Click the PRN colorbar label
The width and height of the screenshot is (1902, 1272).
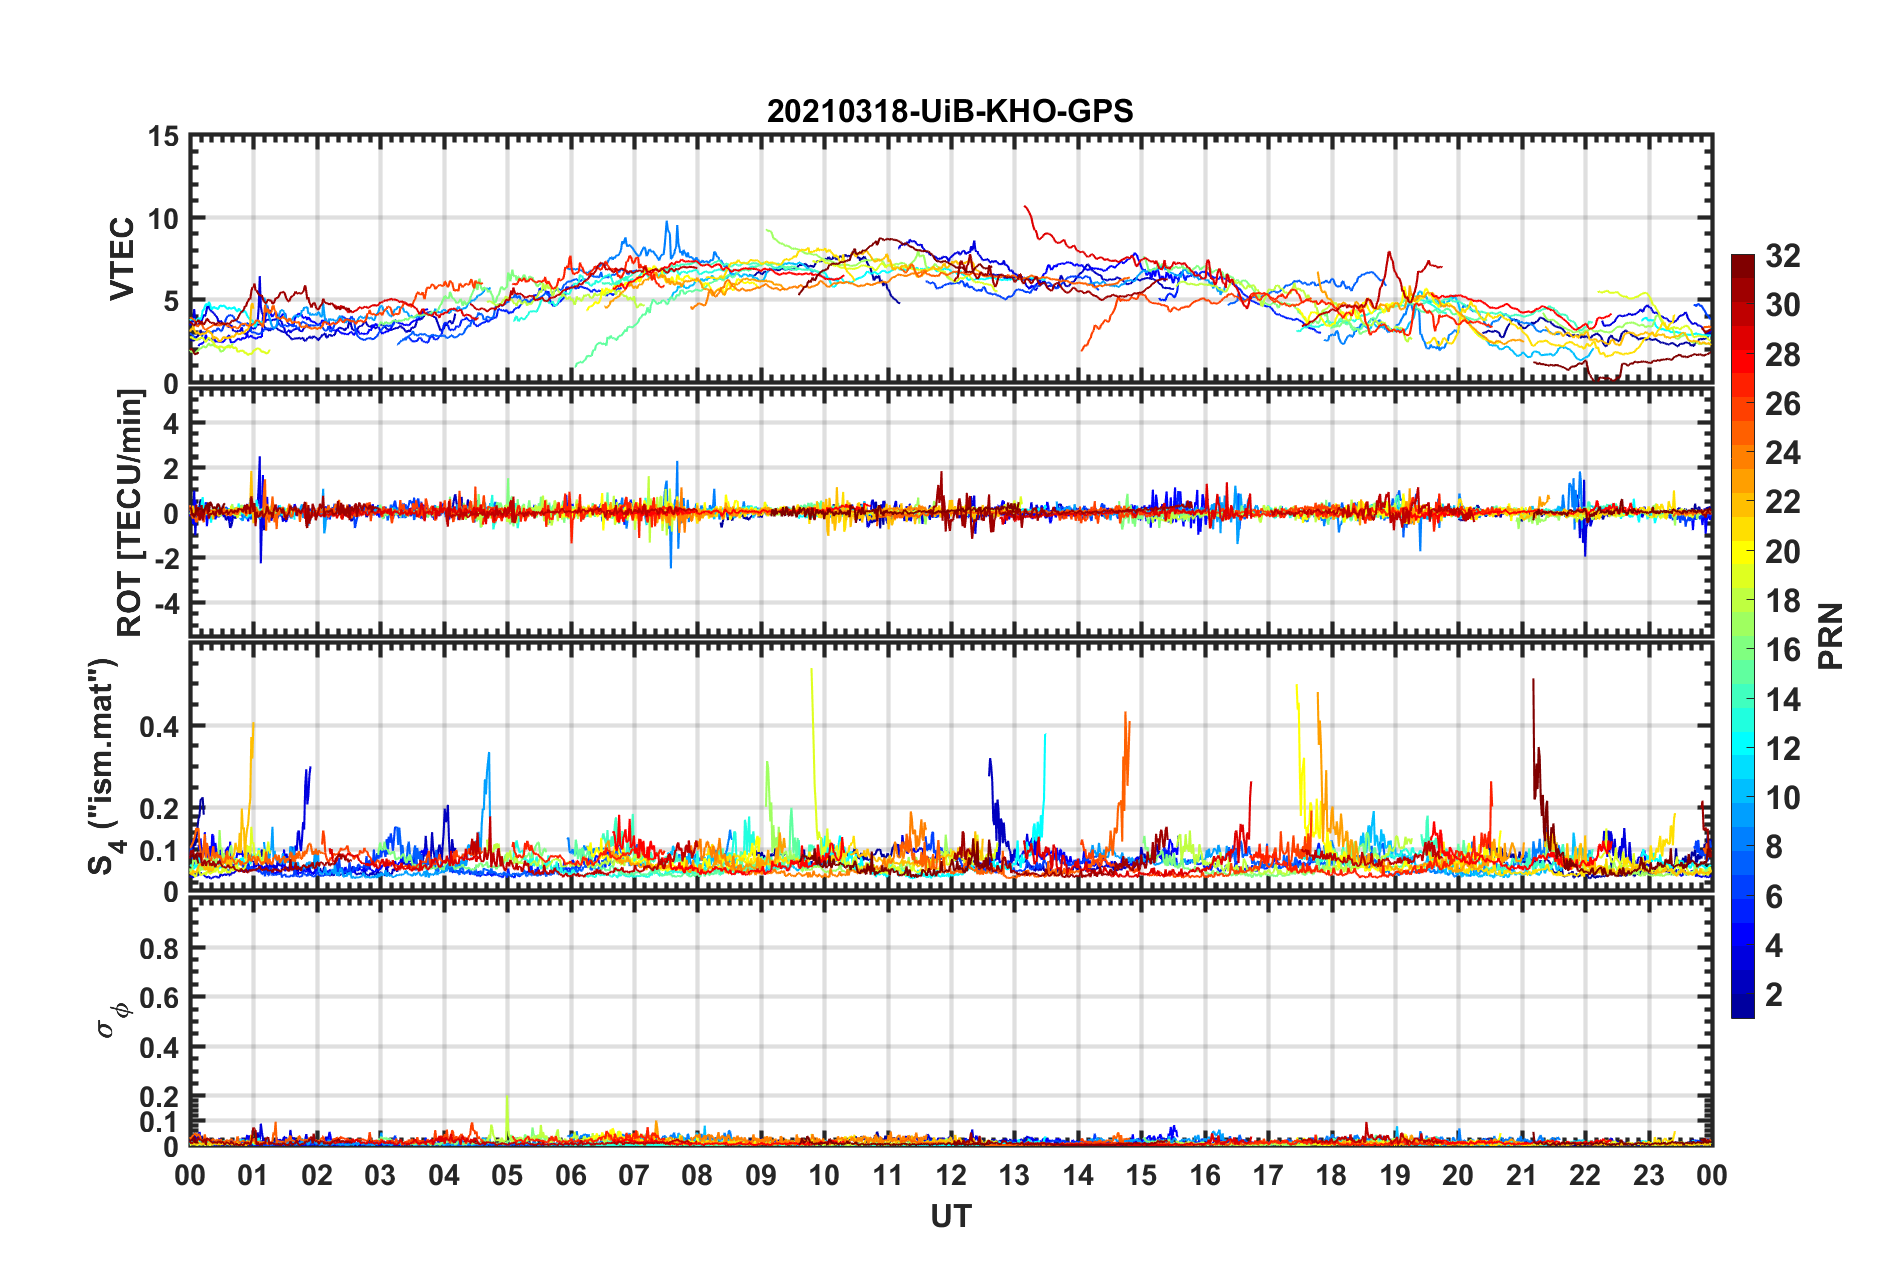pyautogui.click(x=1831, y=636)
